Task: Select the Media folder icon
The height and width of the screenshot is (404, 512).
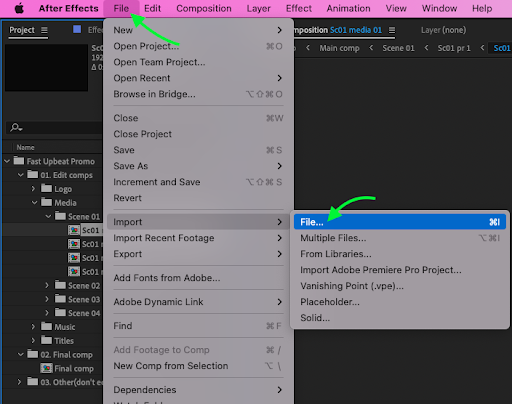Action: 46,202
